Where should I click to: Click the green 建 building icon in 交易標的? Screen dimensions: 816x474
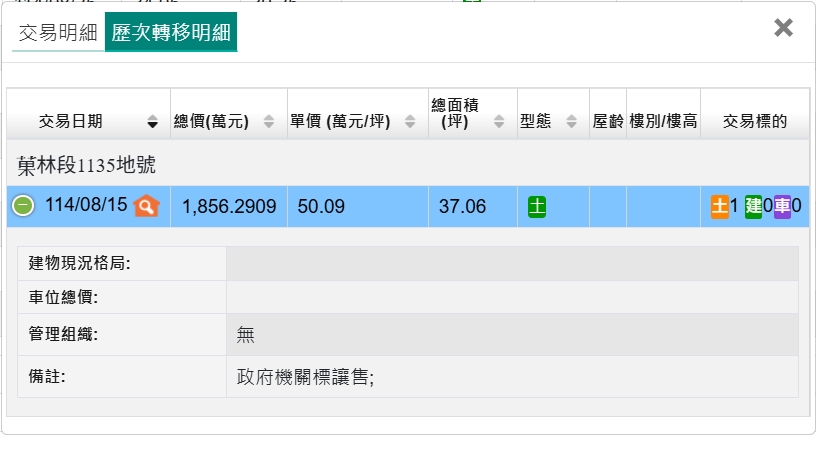[753, 206]
